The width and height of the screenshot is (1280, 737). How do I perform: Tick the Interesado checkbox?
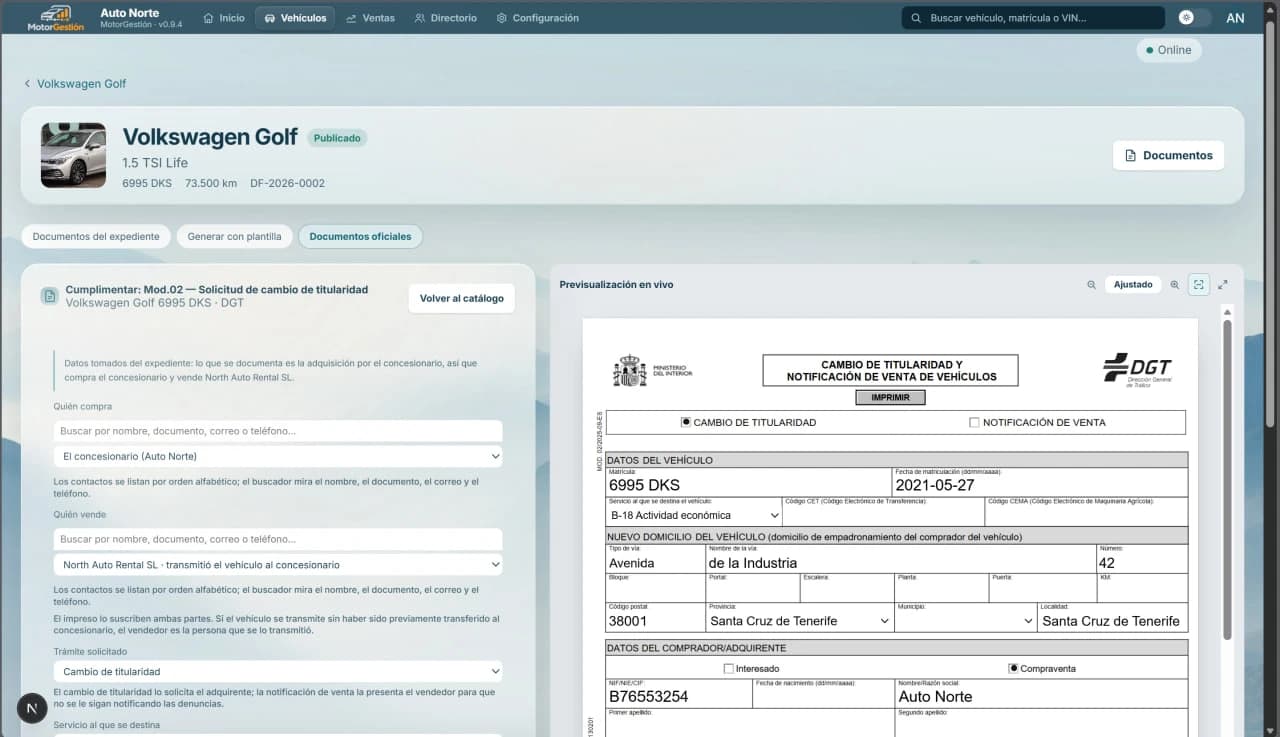(728, 668)
